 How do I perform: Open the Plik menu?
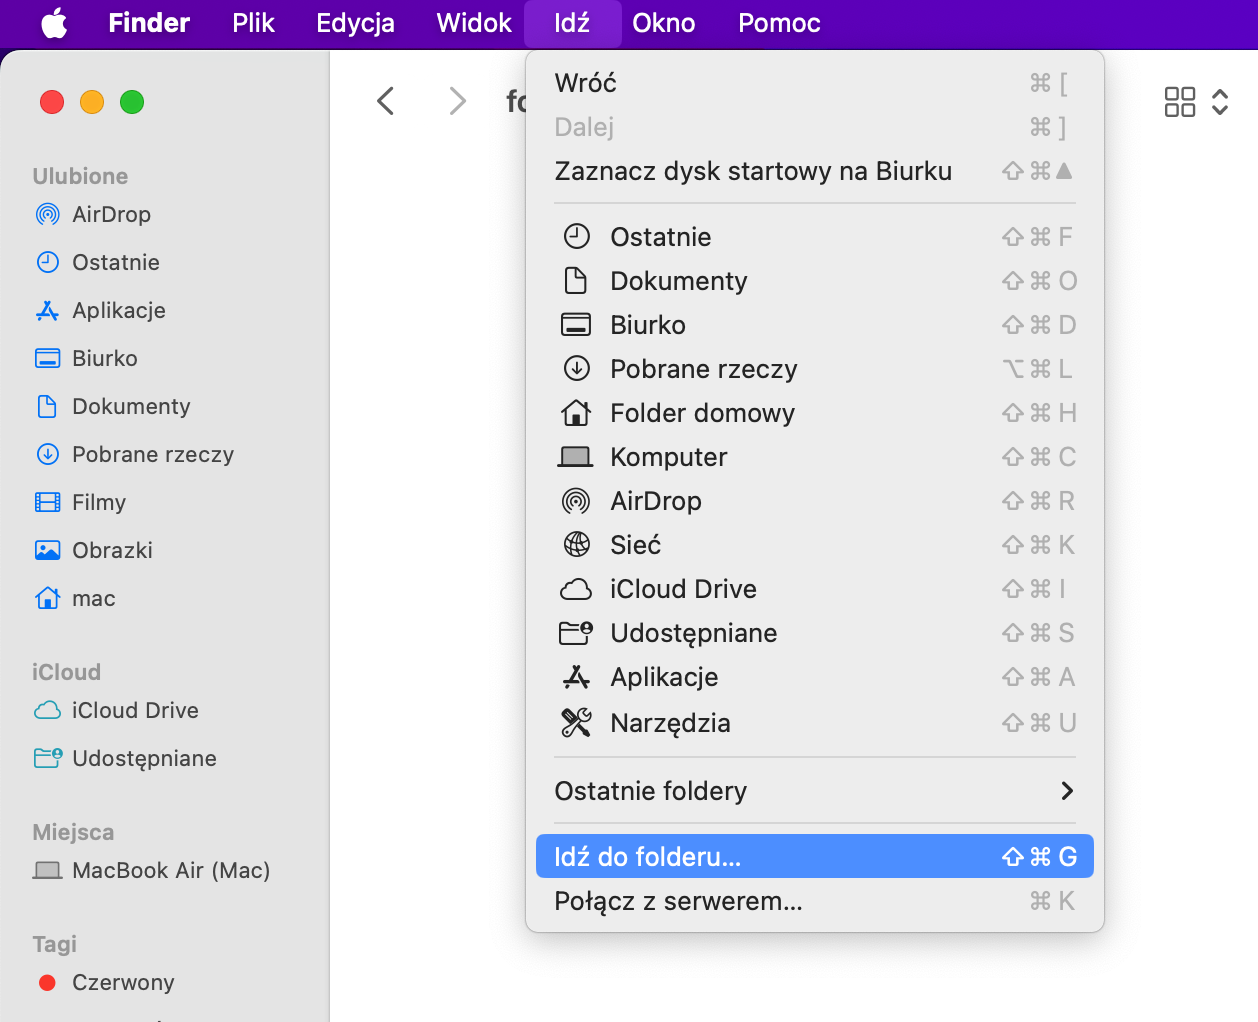pos(253,23)
